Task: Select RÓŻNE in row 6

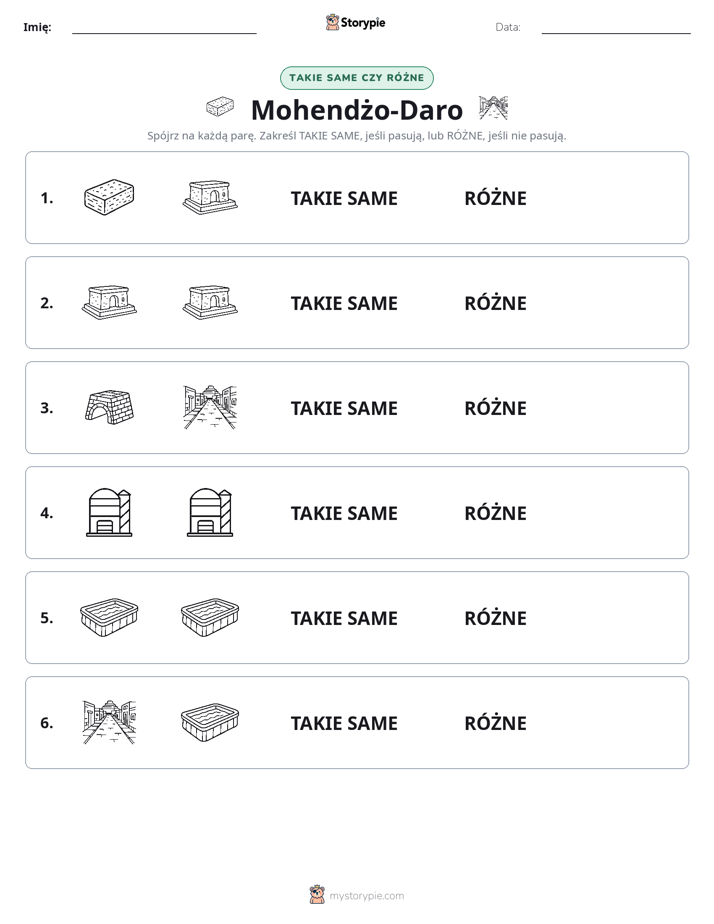Action: [x=495, y=722]
